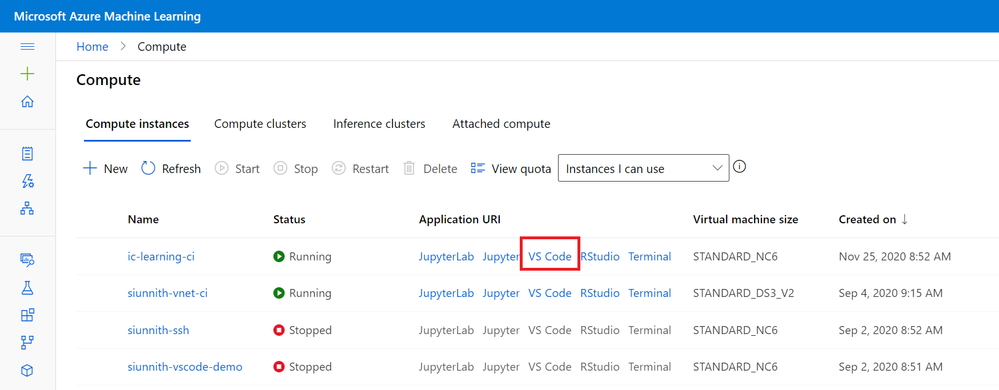
Task: Click the Restart toolbar button
Action: pos(361,169)
